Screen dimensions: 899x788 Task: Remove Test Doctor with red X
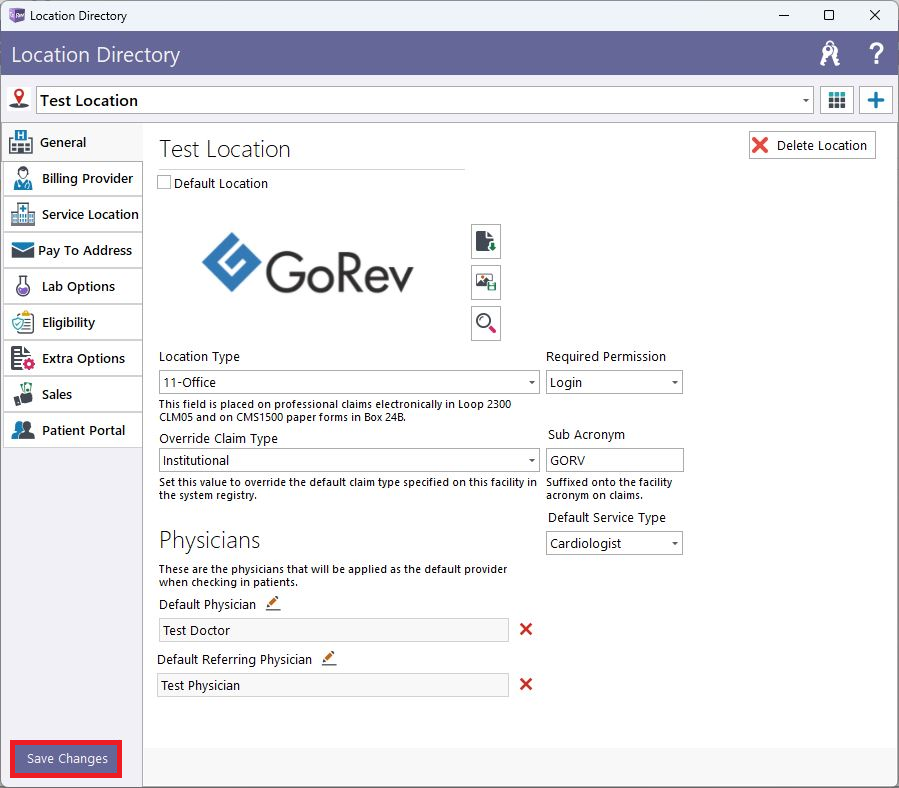[x=526, y=629]
